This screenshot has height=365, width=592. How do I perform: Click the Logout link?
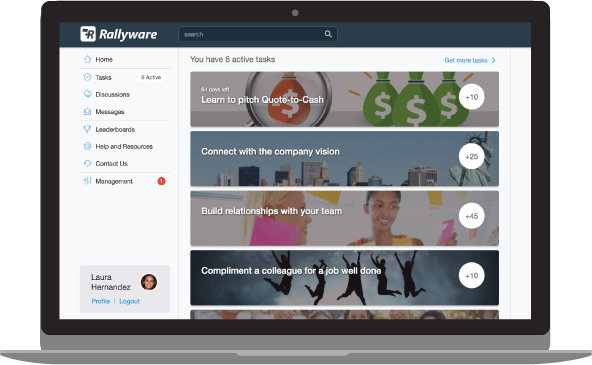pyautogui.click(x=130, y=301)
